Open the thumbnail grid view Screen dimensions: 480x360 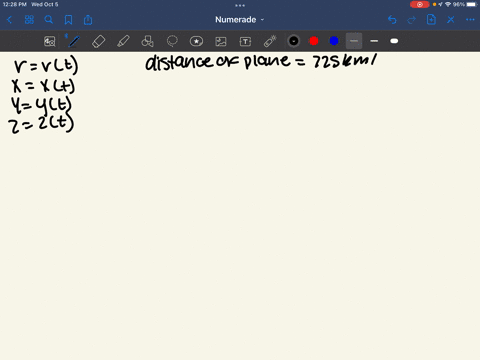tap(29, 20)
